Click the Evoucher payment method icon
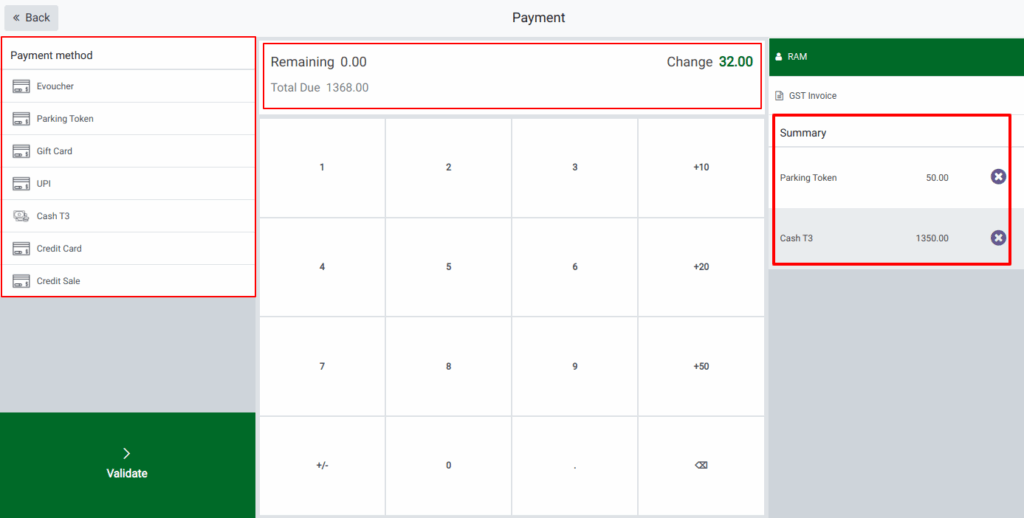The image size is (1024, 518). click(21, 86)
